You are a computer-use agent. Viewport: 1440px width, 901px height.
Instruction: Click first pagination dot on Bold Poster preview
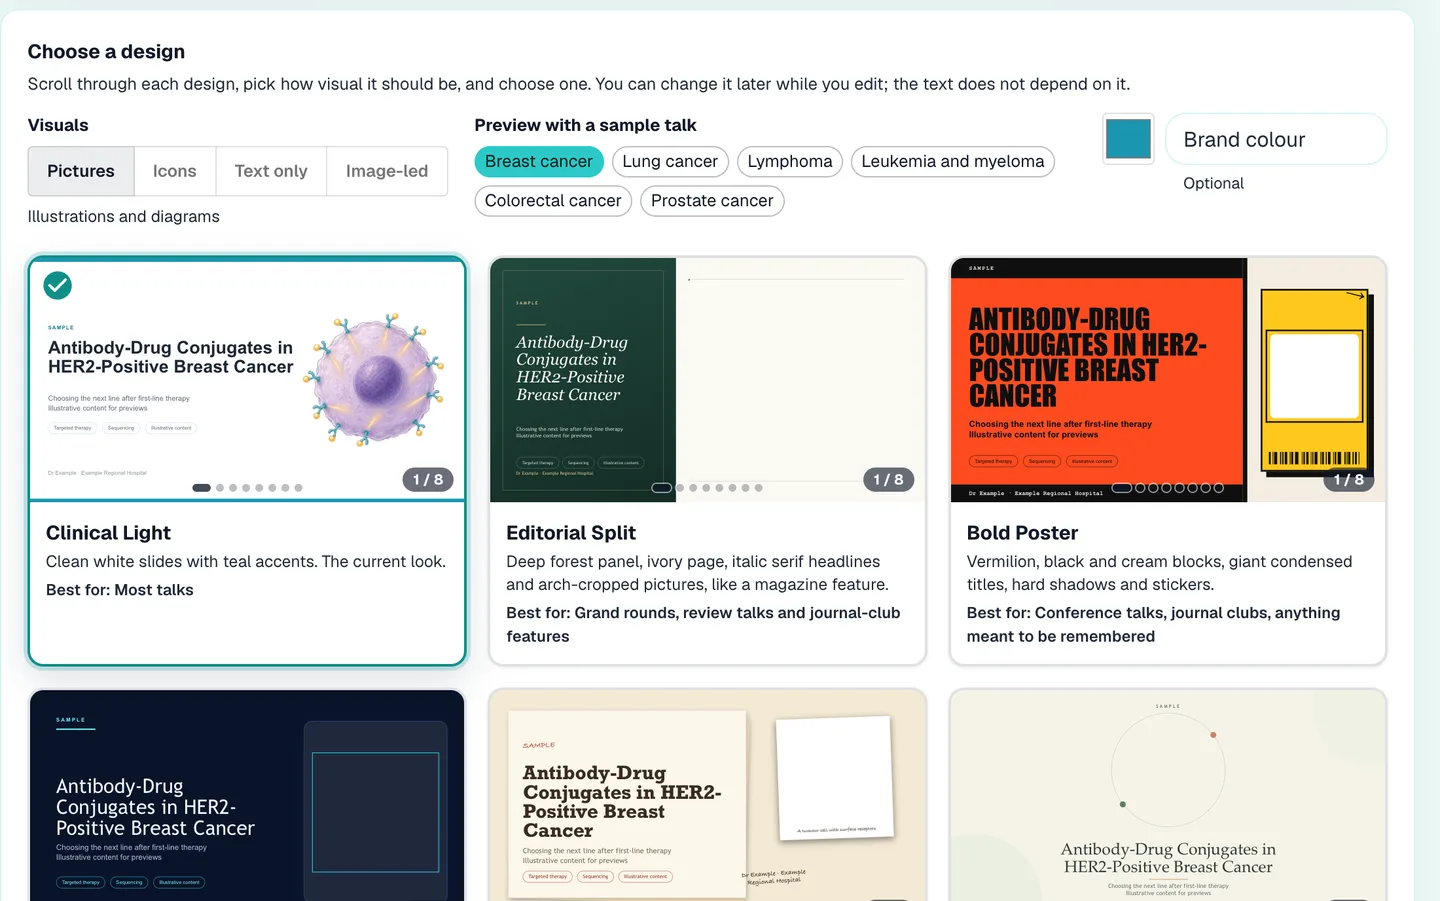[x=1122, y=488]
